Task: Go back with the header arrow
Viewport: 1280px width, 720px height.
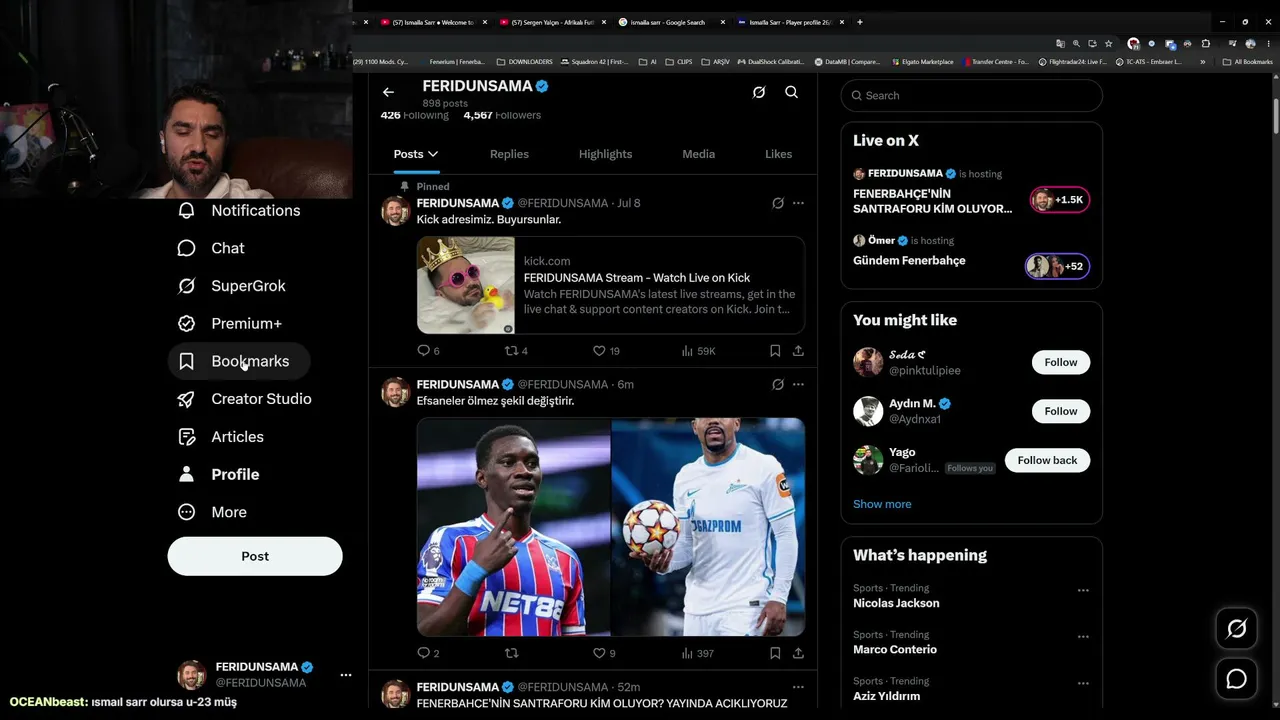Action: tap(388, 92)
